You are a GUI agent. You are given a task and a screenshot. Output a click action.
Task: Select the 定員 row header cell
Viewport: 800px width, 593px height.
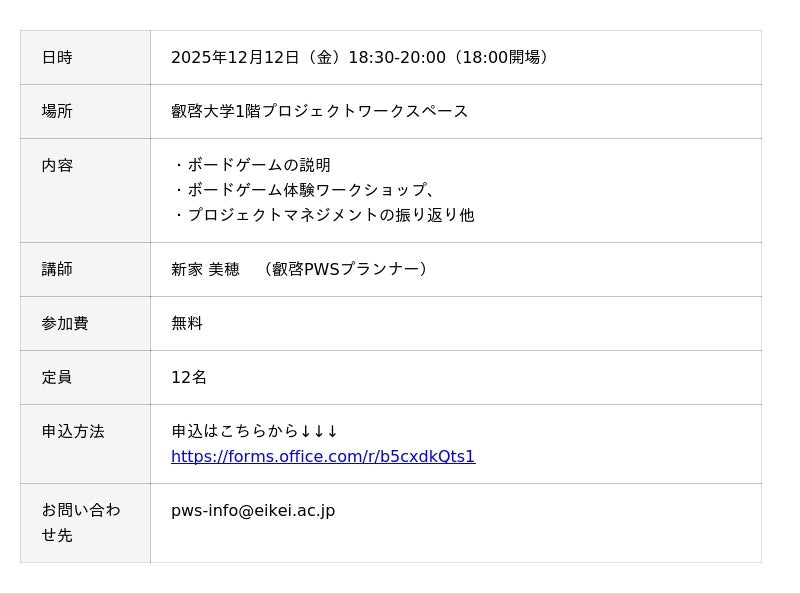pos(85,378)
